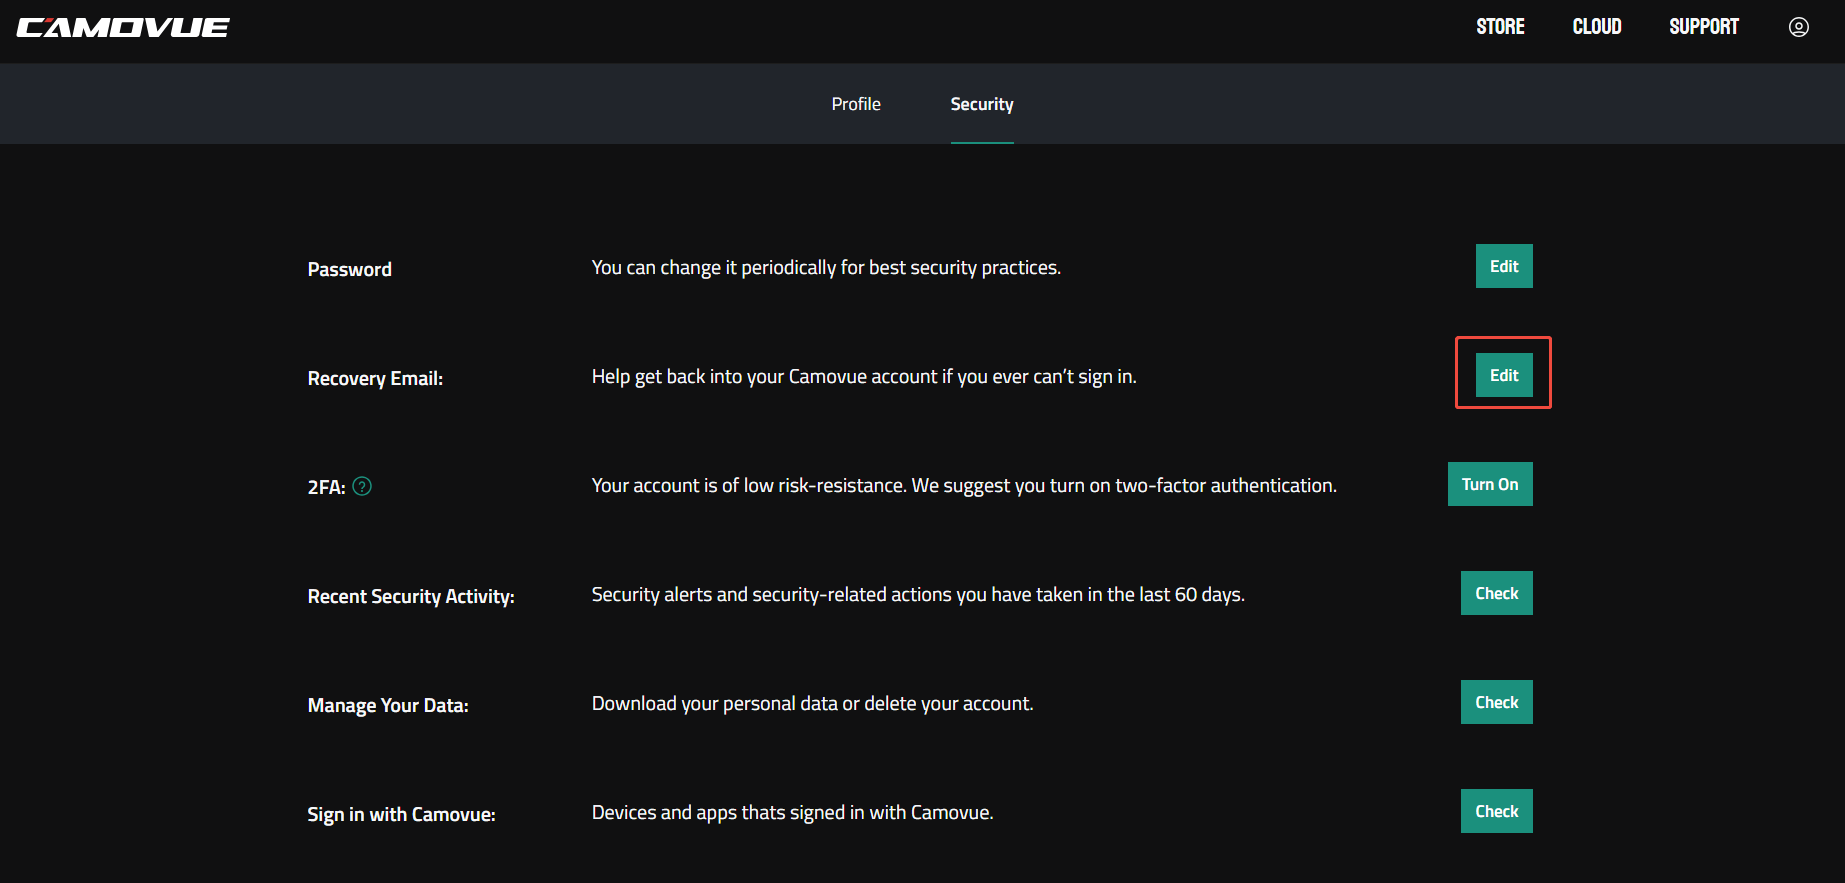Click 'Devices and apps thats signed in' text
1845x883 pixels.
point(792,812)
